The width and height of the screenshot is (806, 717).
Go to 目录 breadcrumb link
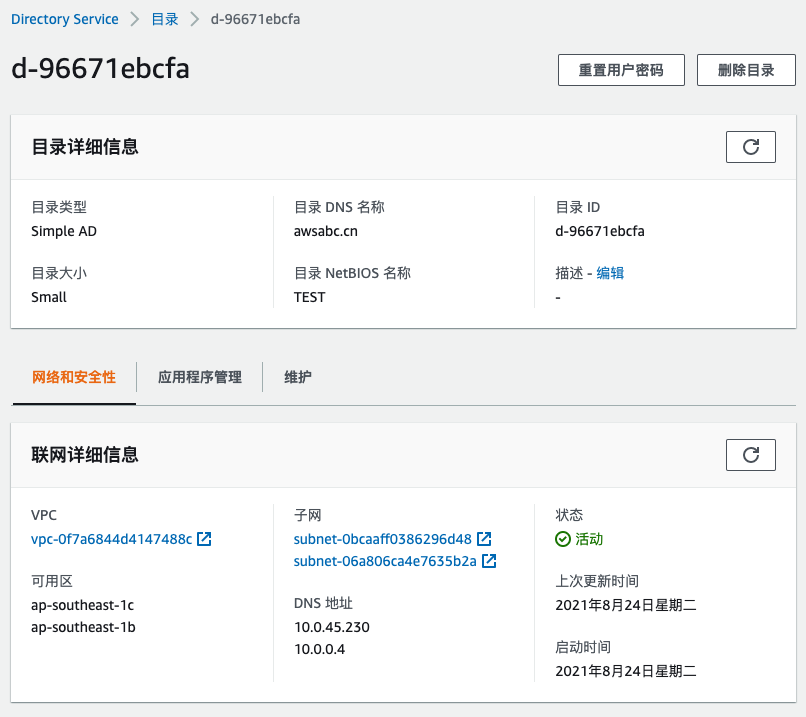[x=164, y=19]
